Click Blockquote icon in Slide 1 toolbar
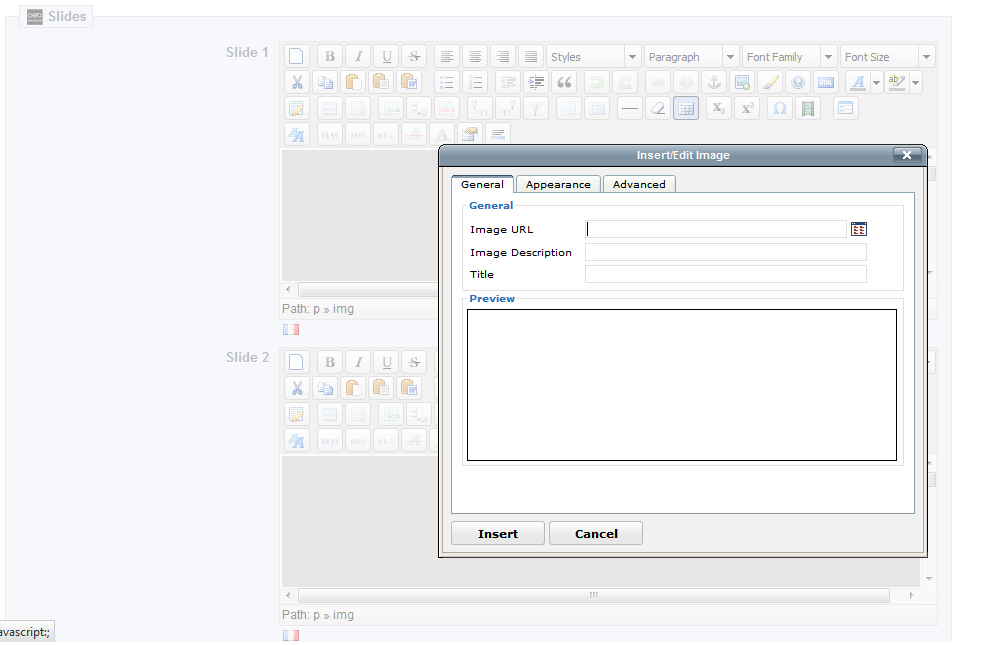Viewport: 1006px width, 645px height. (x=565, y=82)
